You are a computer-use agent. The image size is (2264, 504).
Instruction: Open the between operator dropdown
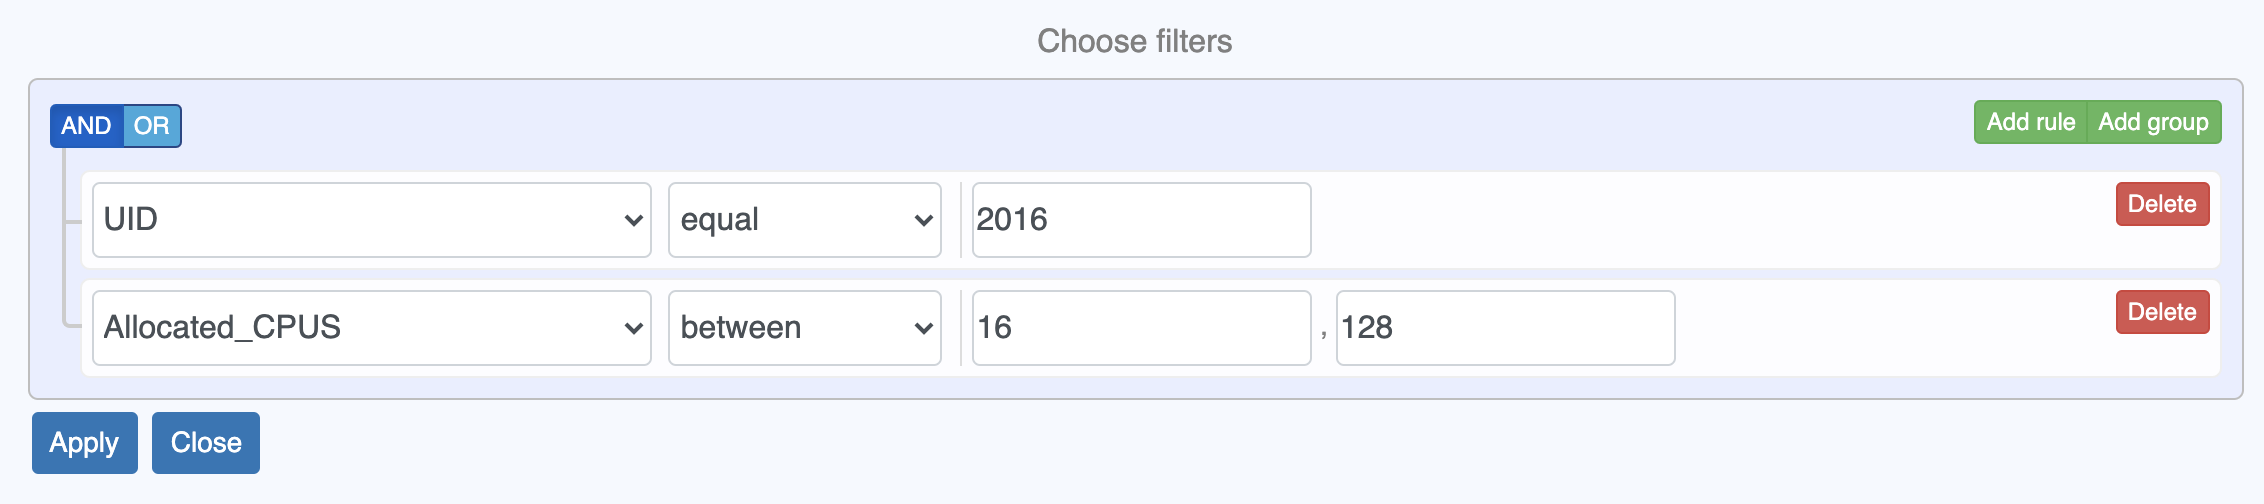(x=790, y=328)
